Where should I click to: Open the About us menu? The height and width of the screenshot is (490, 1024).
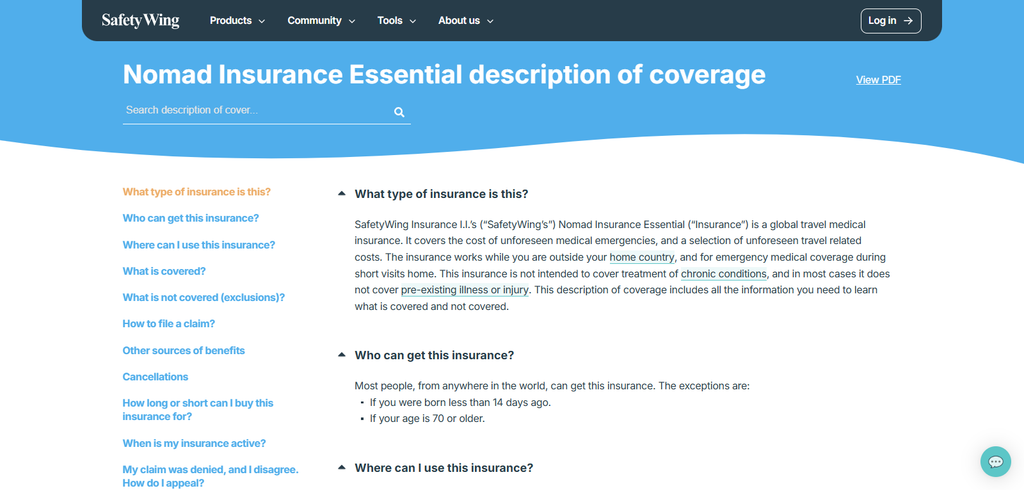pyautogui.click(x=466, y=21)
